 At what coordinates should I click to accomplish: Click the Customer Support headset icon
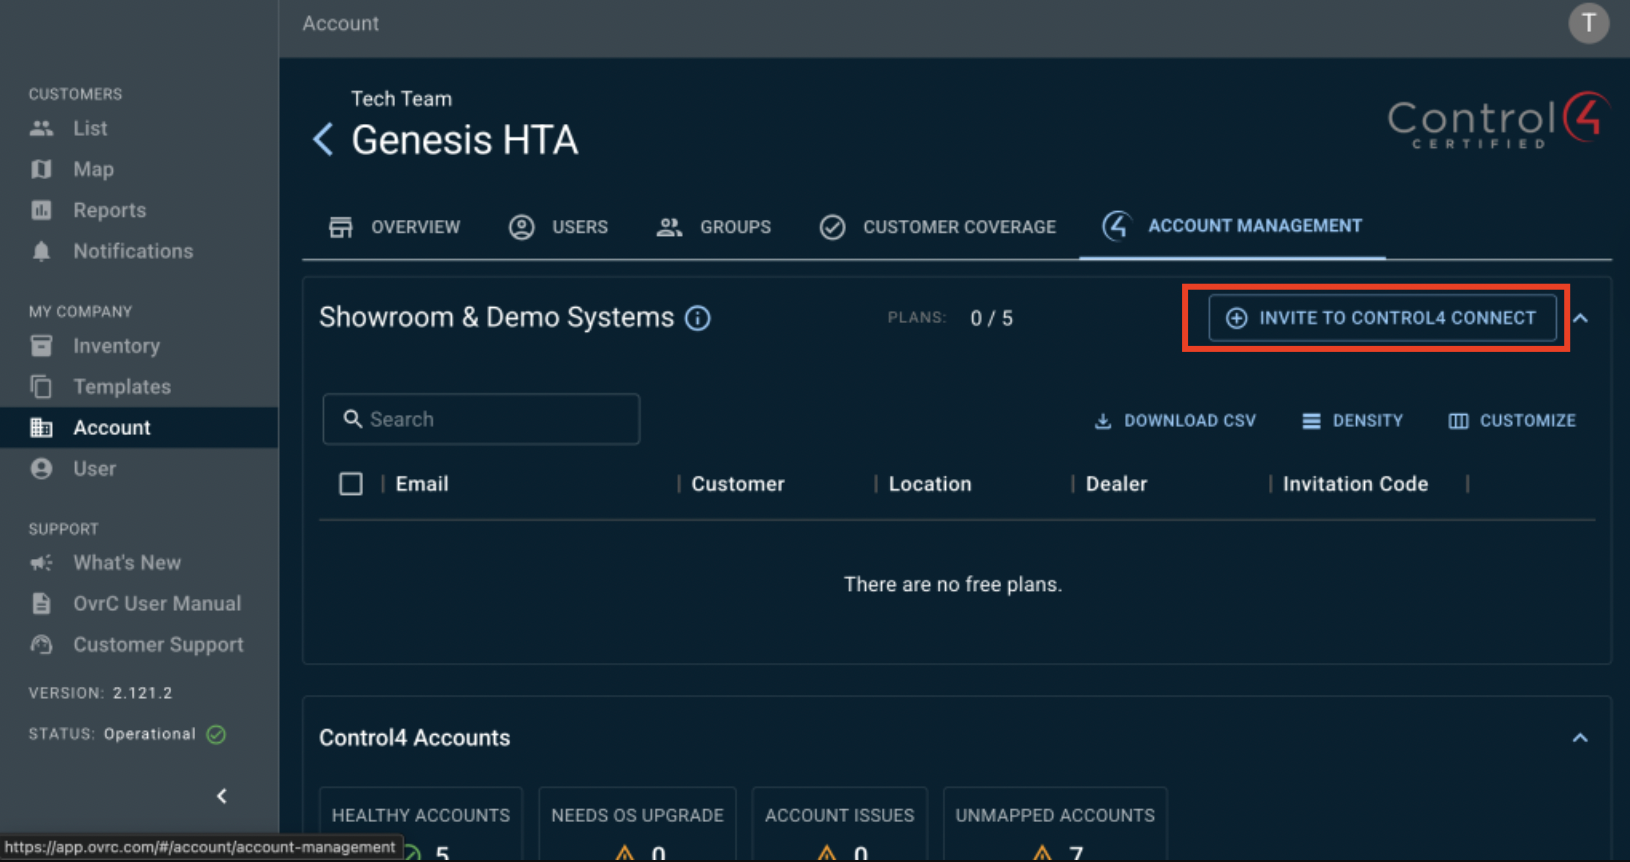[41, 645]
